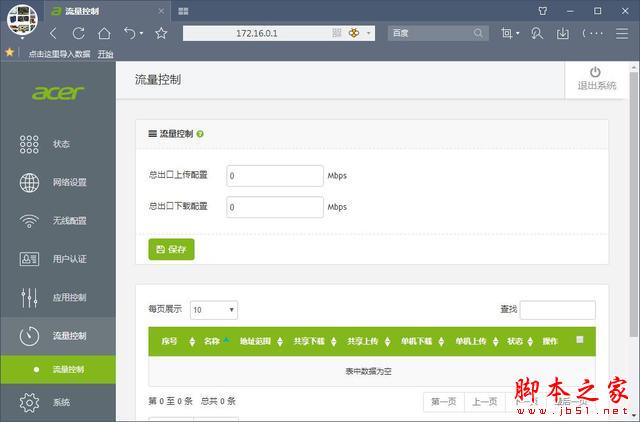640x422 pixels.
Task: Go back with the browser back arrow
Action: coord(53,33)
